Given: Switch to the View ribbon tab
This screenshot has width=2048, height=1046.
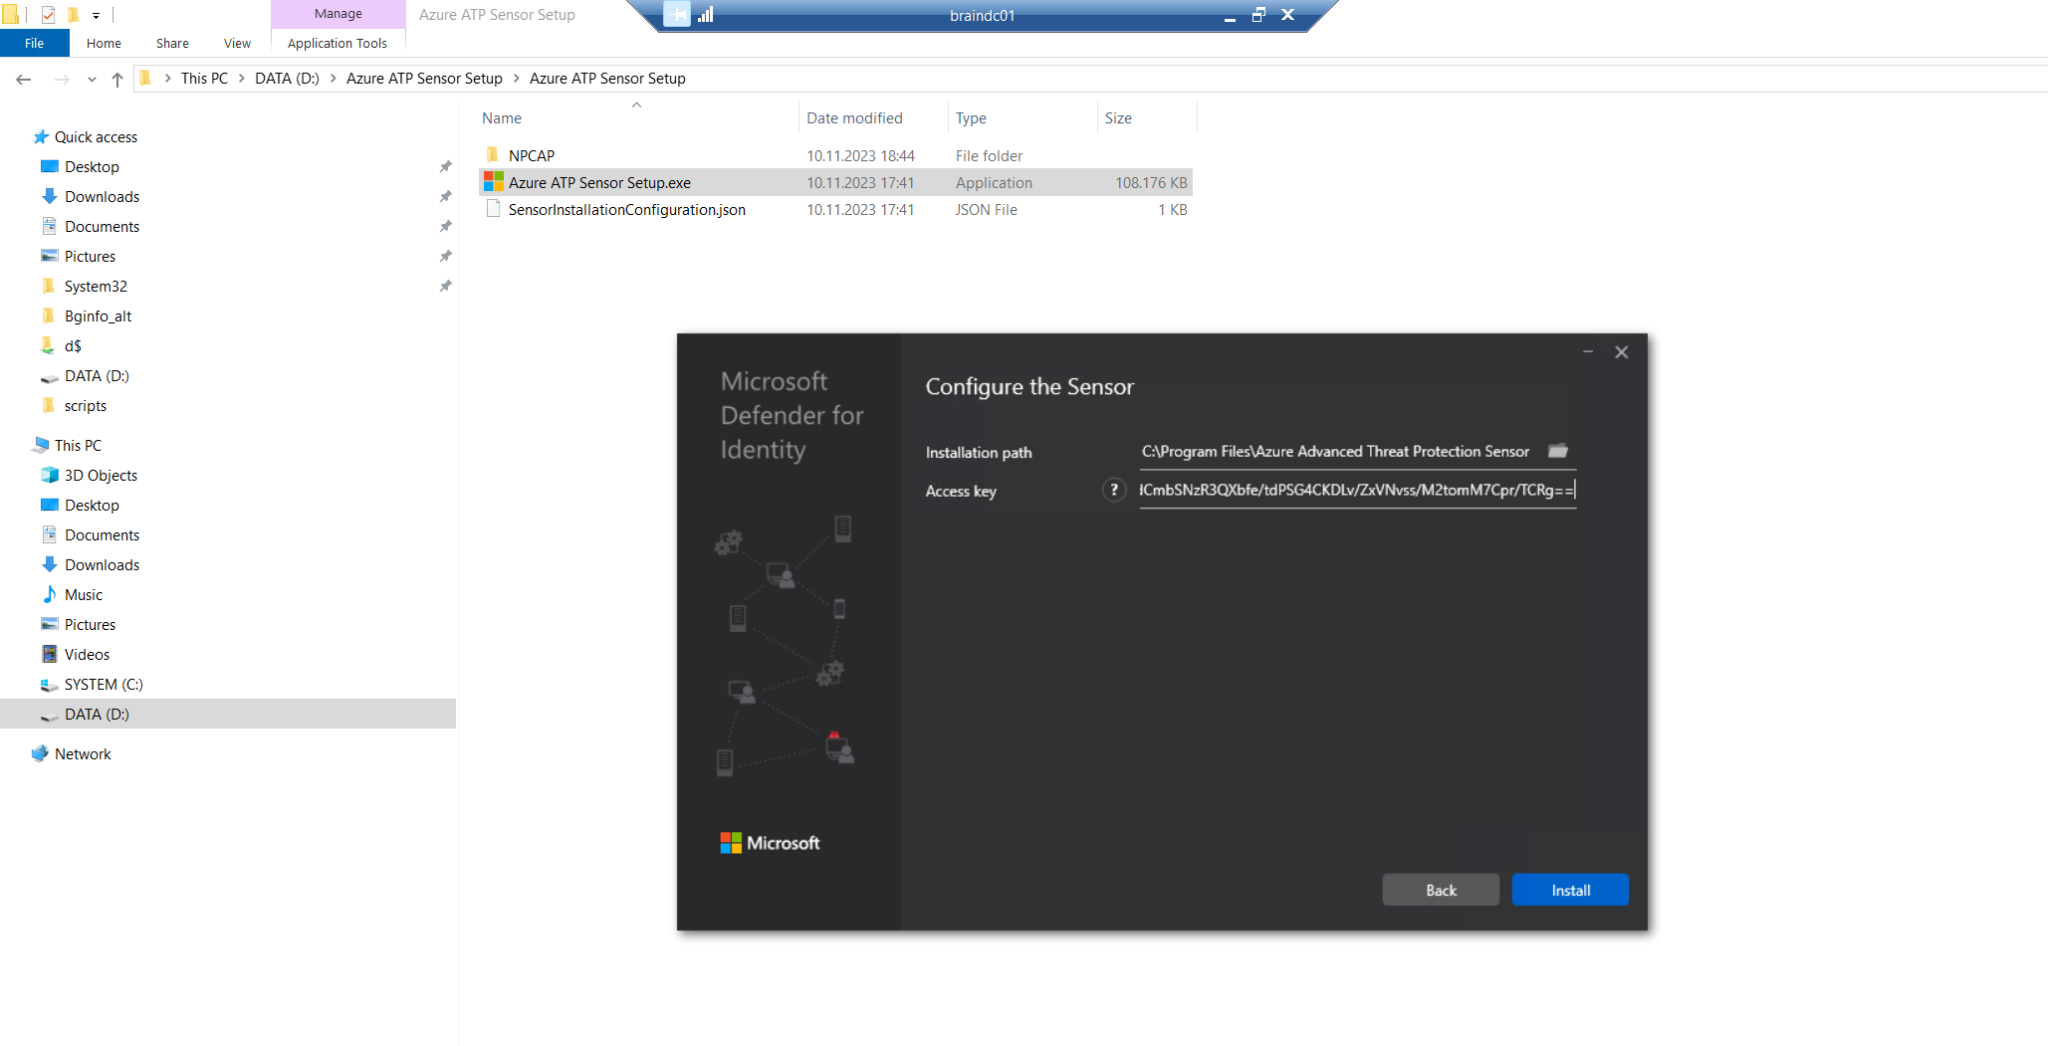Looking at the screenshot, I should pyautogui.click(x=236, y=43).
